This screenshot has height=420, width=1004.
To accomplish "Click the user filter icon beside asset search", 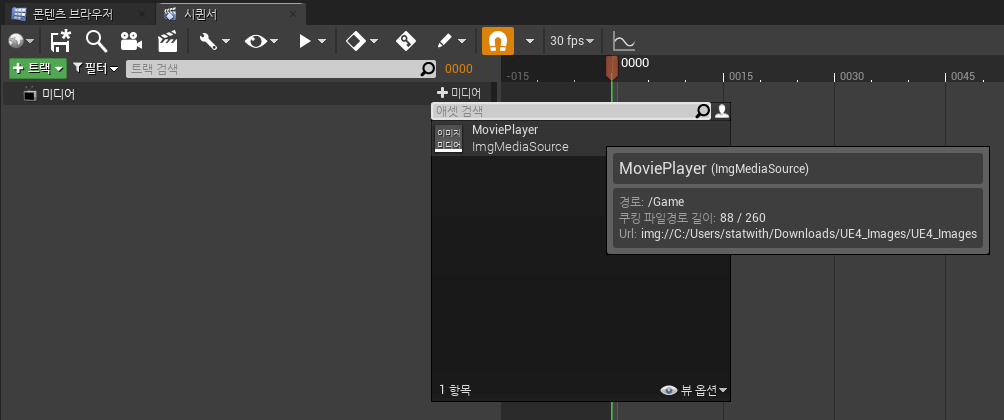I will pyautogui.click(x=722, y=111).
